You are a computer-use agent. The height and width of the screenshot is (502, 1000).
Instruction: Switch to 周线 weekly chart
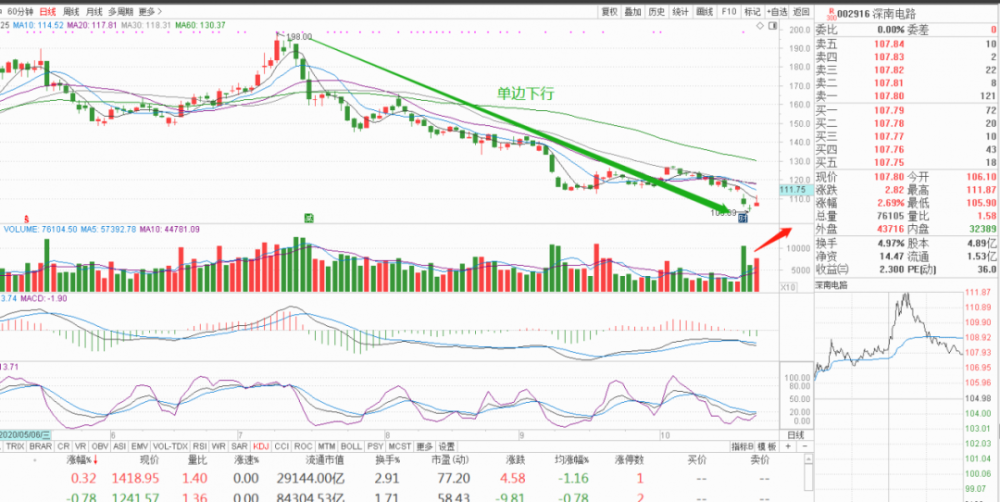click(71, 11)
